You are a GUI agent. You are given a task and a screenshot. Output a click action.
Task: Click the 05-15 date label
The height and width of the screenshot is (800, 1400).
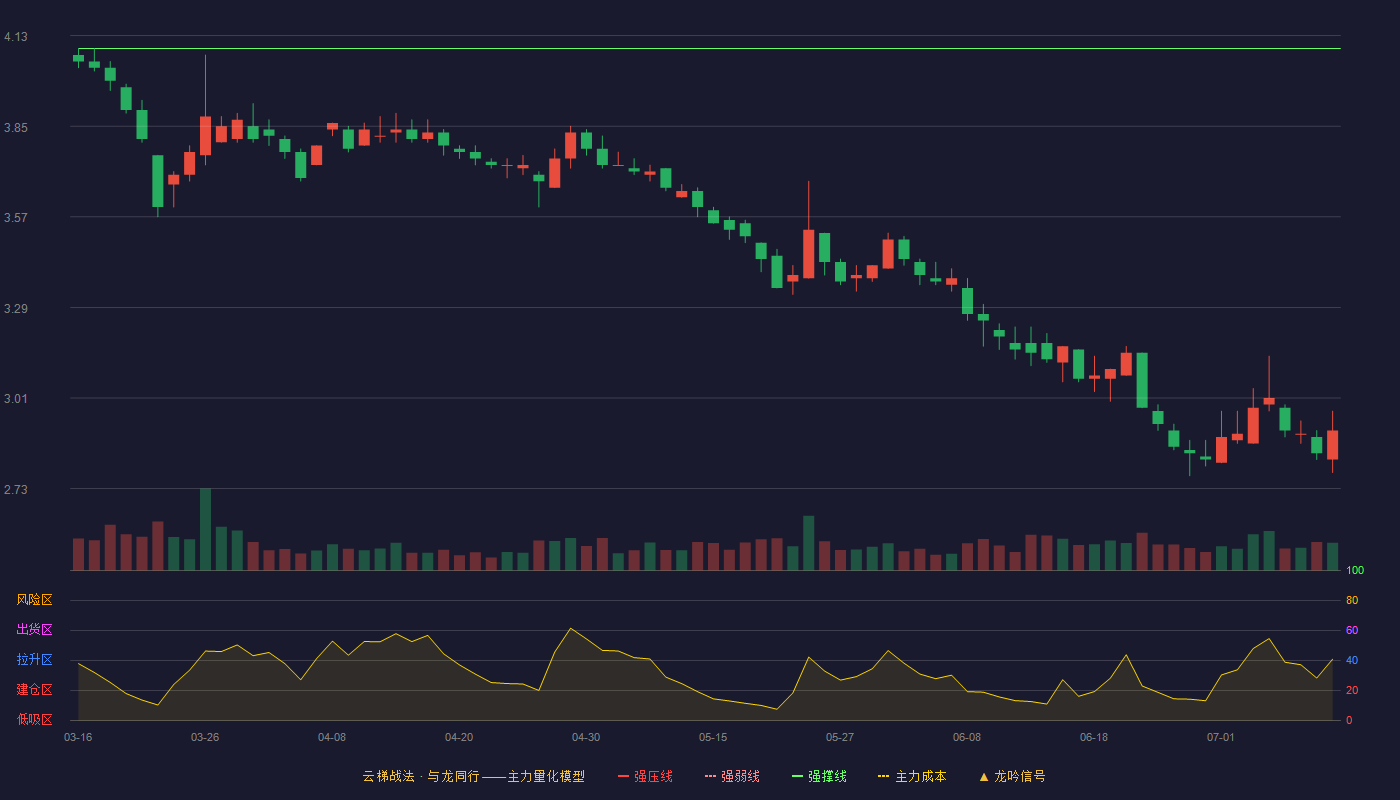[713, 737]
